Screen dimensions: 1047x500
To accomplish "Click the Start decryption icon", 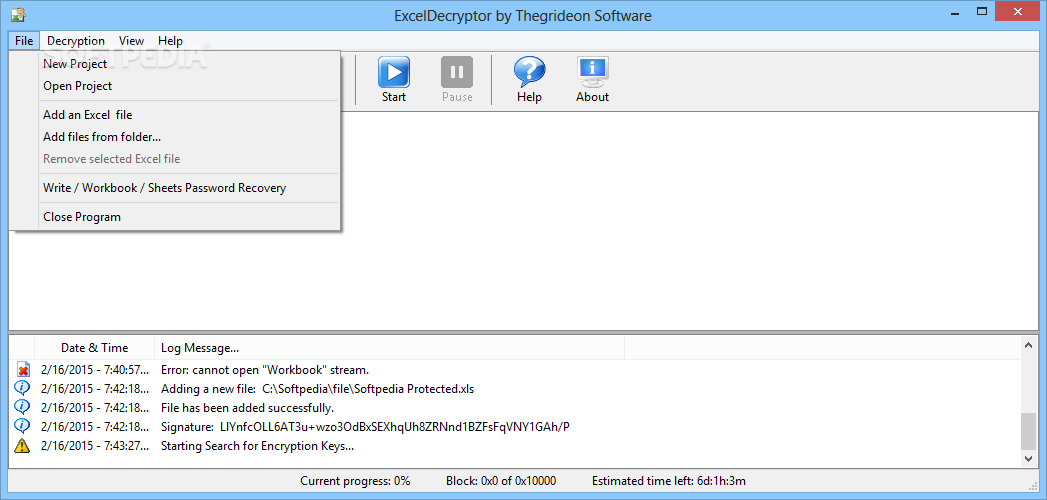I will coord(394,72).
